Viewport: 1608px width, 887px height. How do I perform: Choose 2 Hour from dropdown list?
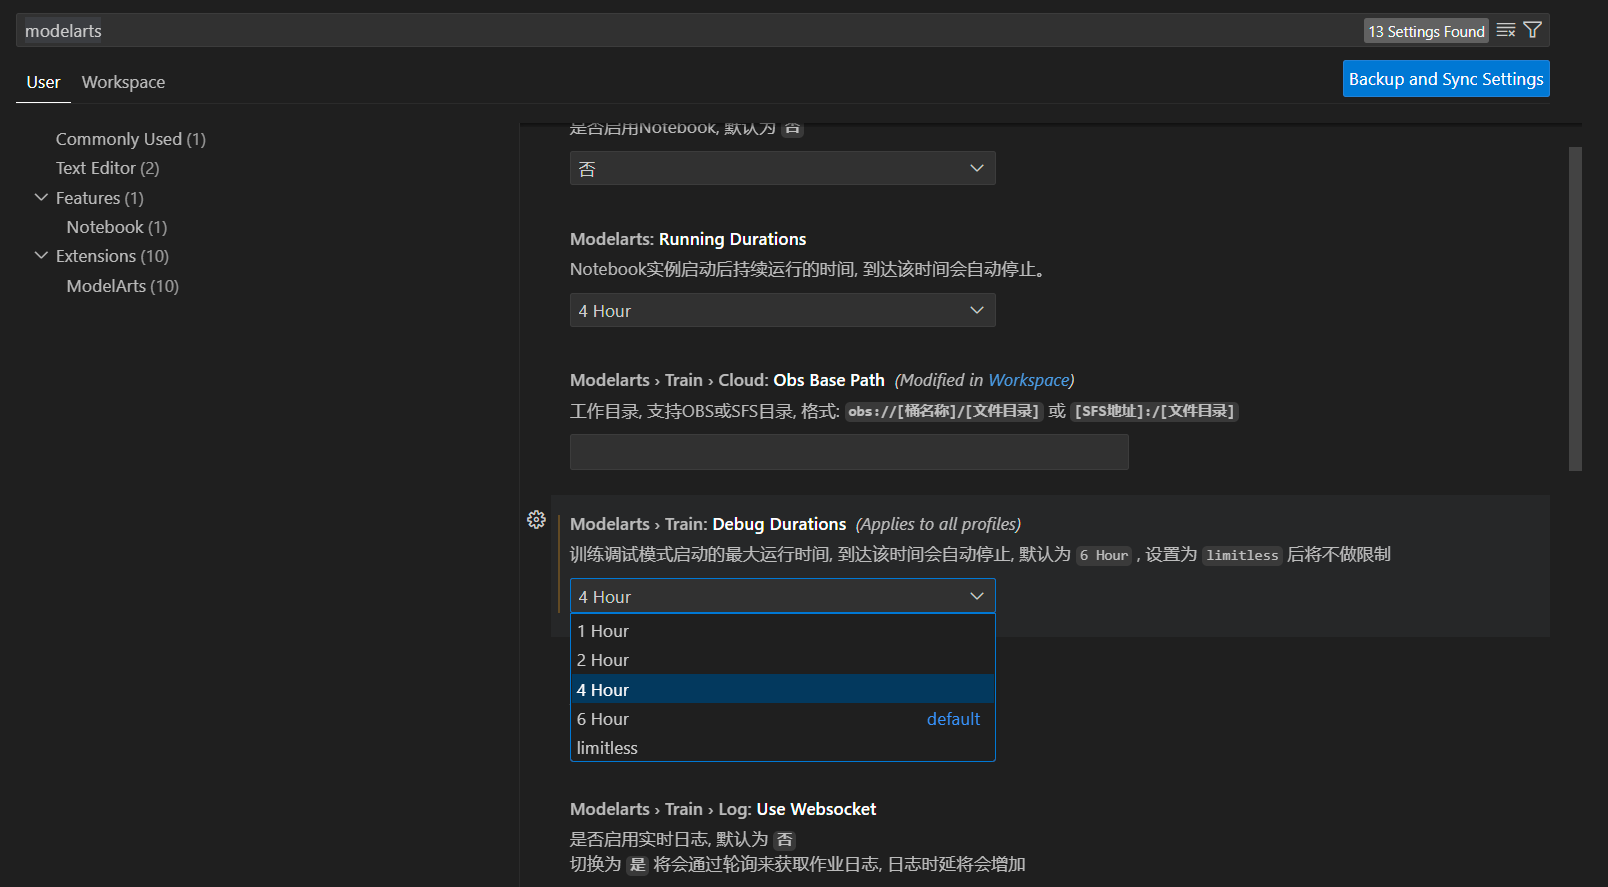click(x=783, y=660)
